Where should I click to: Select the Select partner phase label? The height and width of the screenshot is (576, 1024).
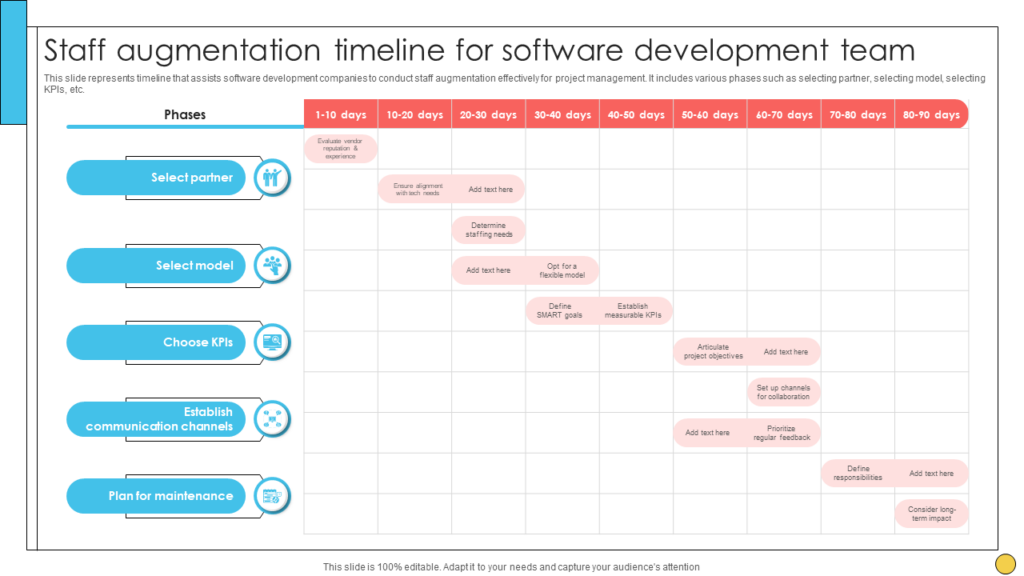156,178
